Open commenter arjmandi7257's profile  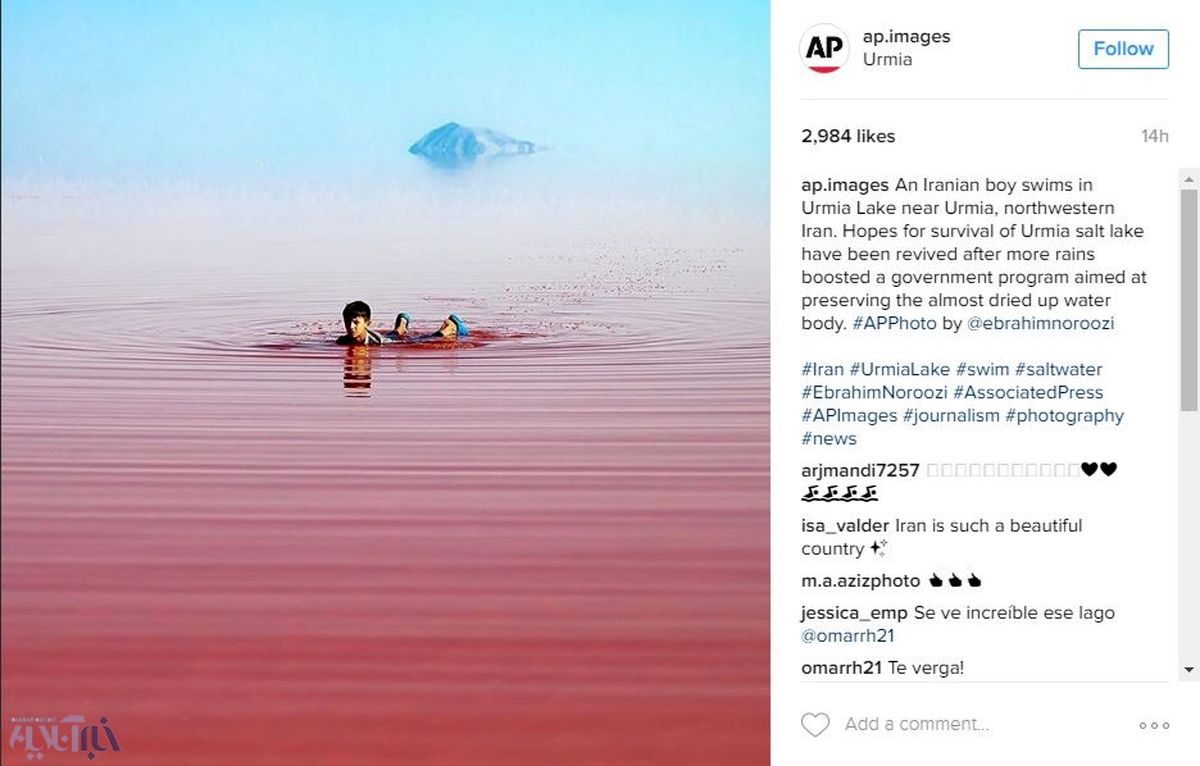coord(860,470)
